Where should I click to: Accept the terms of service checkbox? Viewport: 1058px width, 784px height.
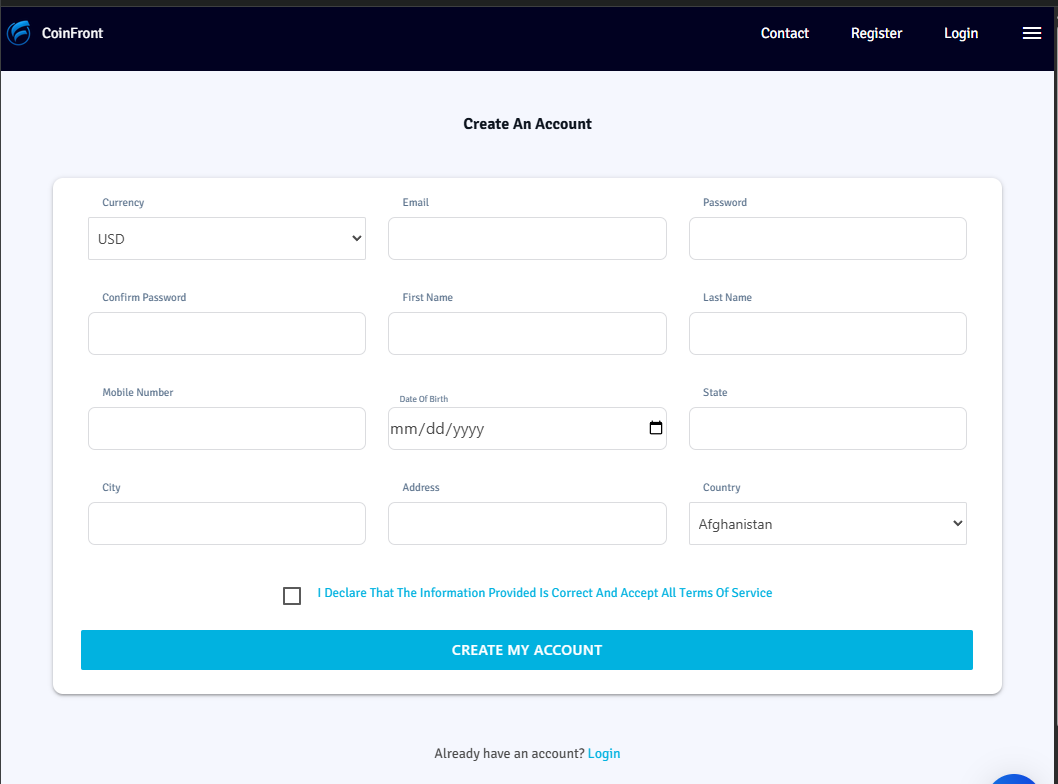click(292, 595)
